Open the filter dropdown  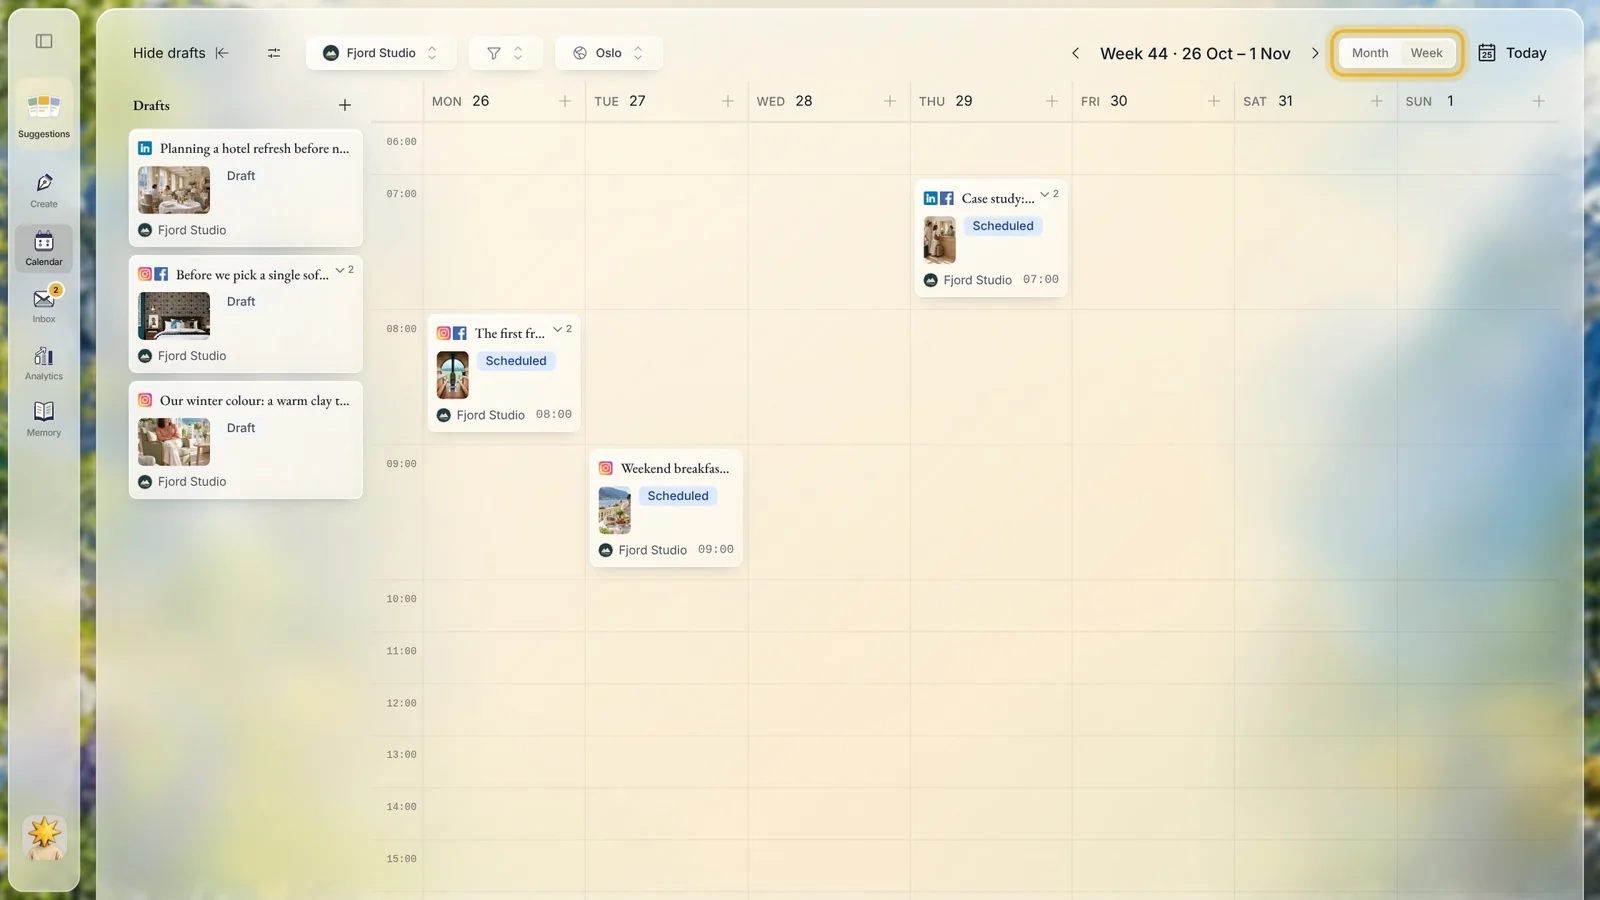505,53
